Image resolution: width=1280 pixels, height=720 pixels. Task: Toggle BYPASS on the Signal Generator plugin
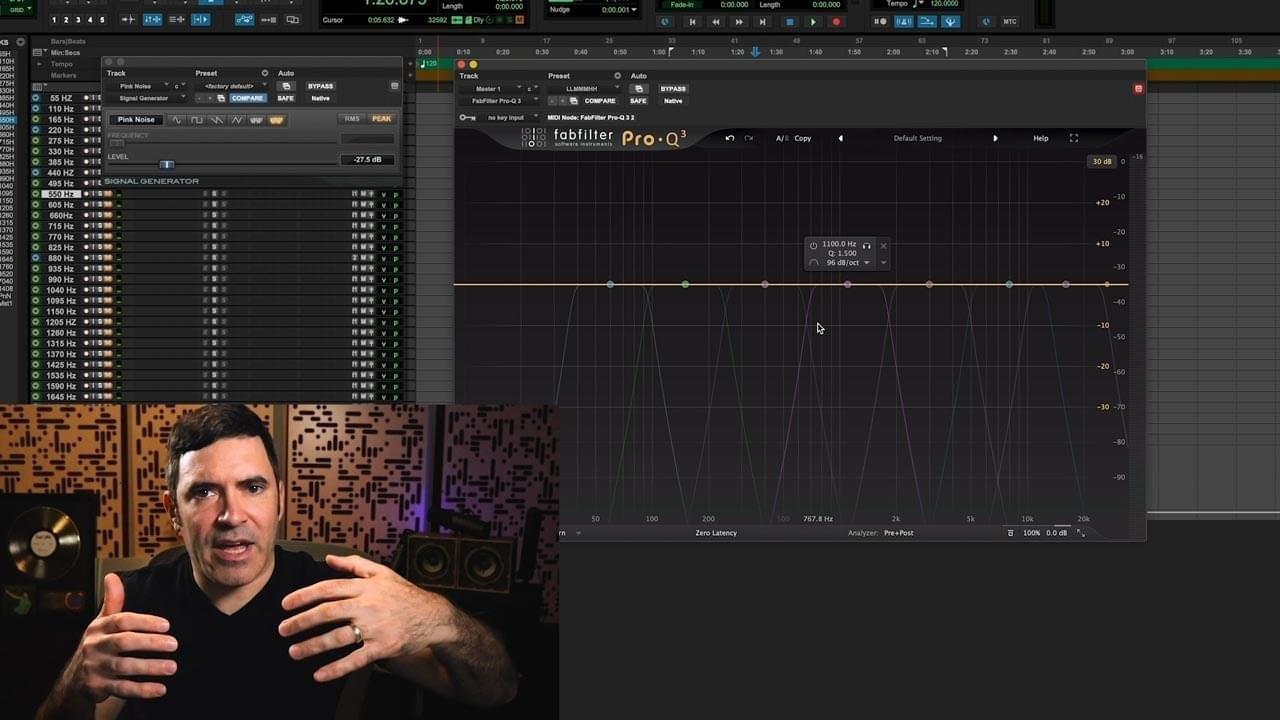(x=320, y=86)
